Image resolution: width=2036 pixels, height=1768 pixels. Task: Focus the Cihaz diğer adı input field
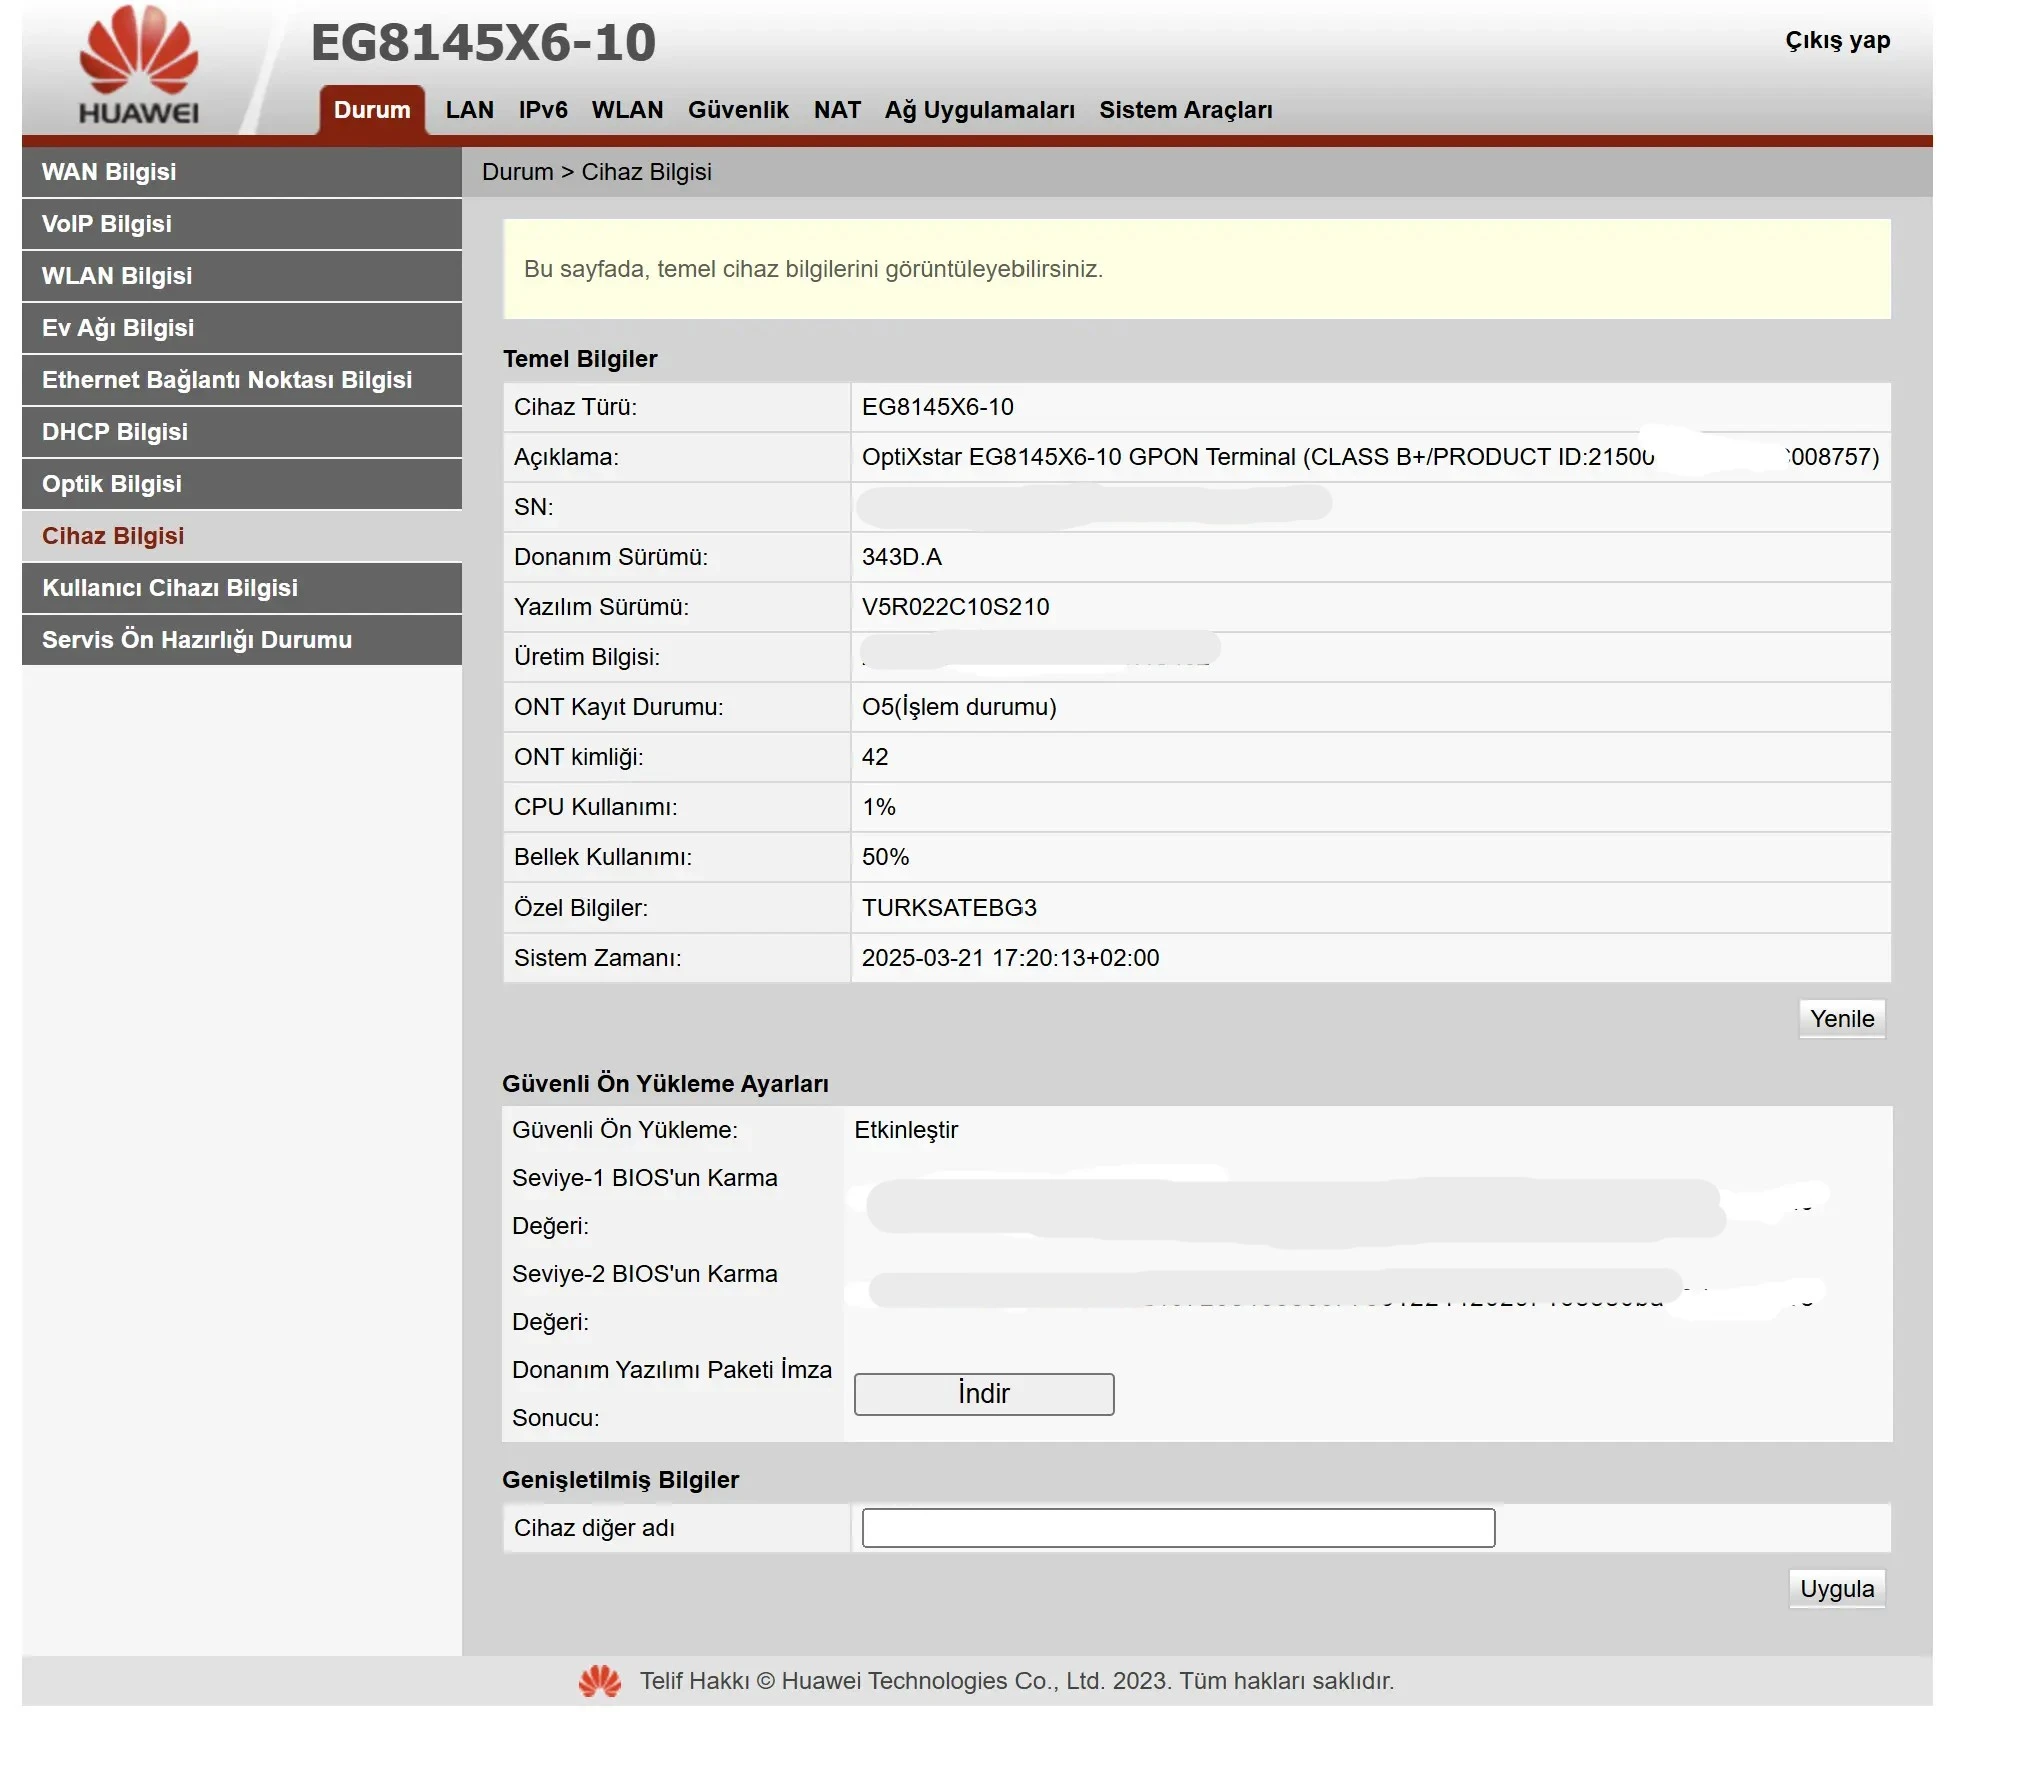1178,1528
